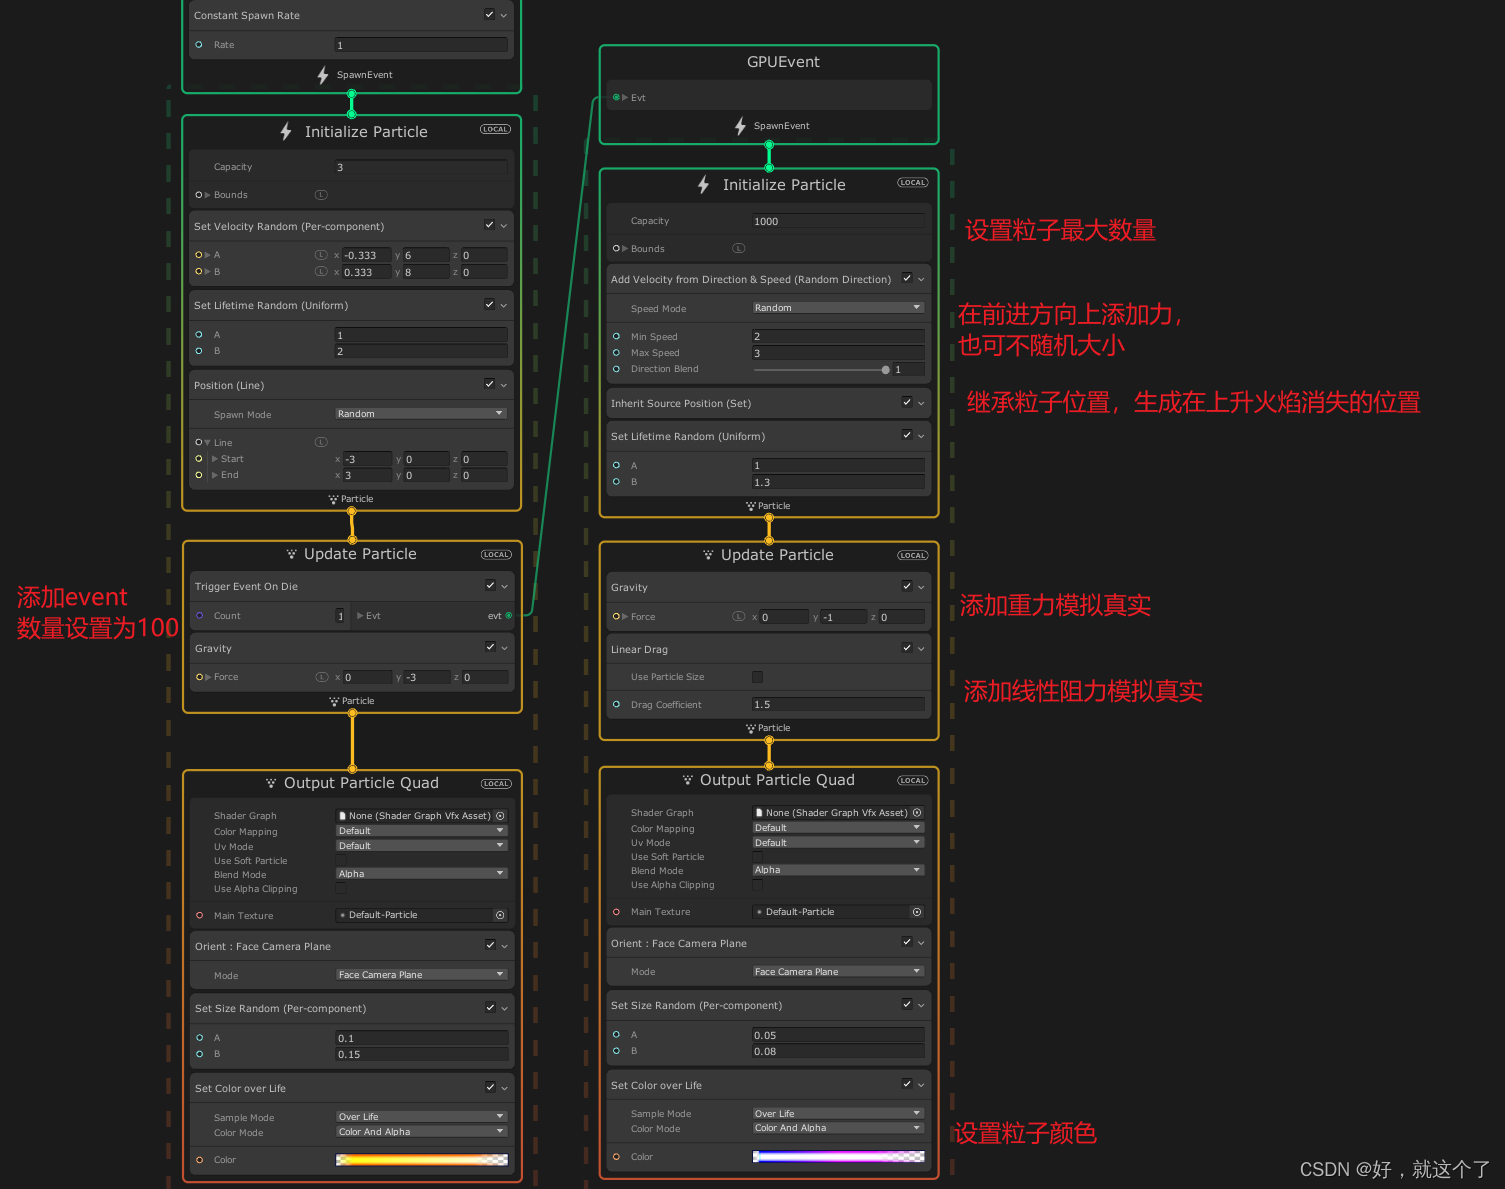
Task: Open Spawn Mode Random dropdown
Action: pyautogui.click(x=421, y=414)
